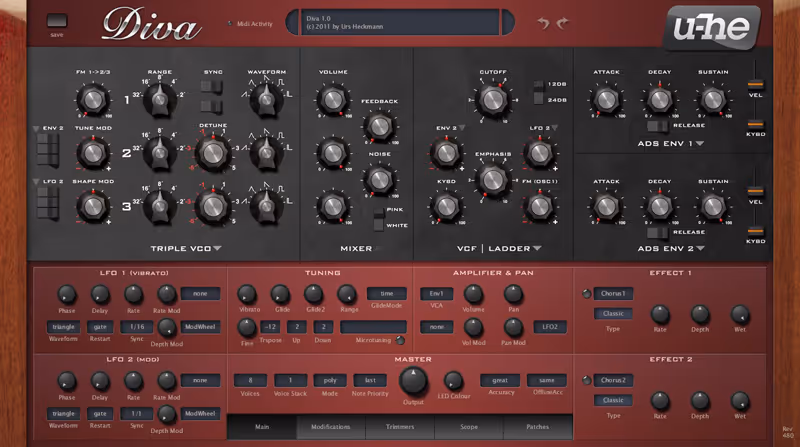
Task: Click the ADS ENV 1 VEL slider
Action: (756, 81)
